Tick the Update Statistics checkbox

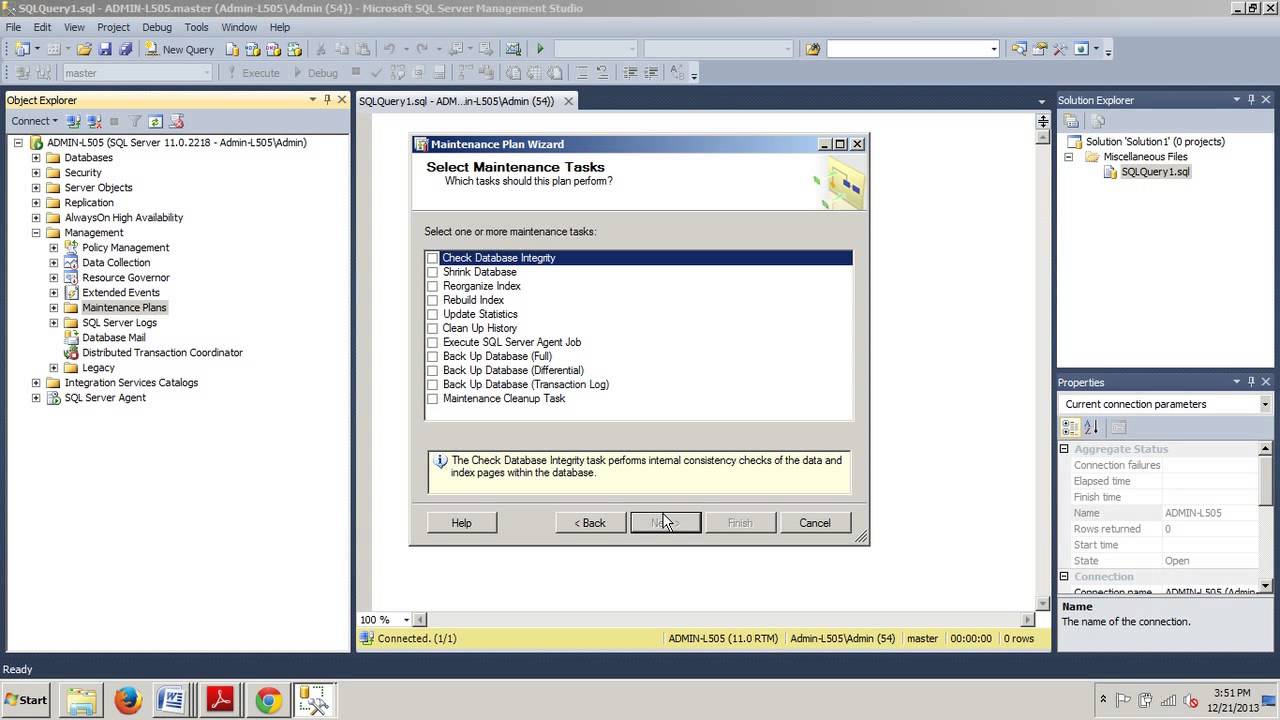click(x=433, y=314)
